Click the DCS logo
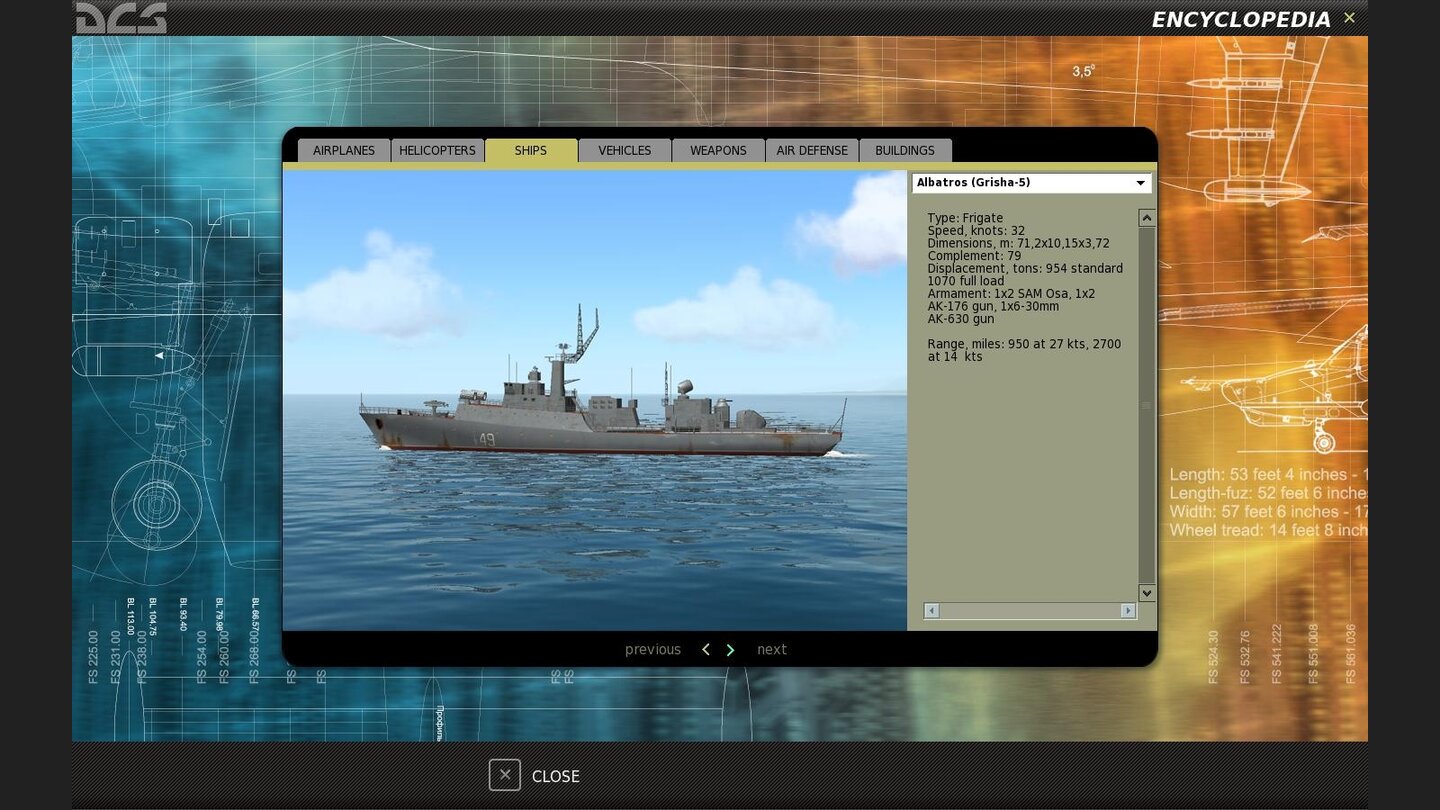 [x=121, y=17]
